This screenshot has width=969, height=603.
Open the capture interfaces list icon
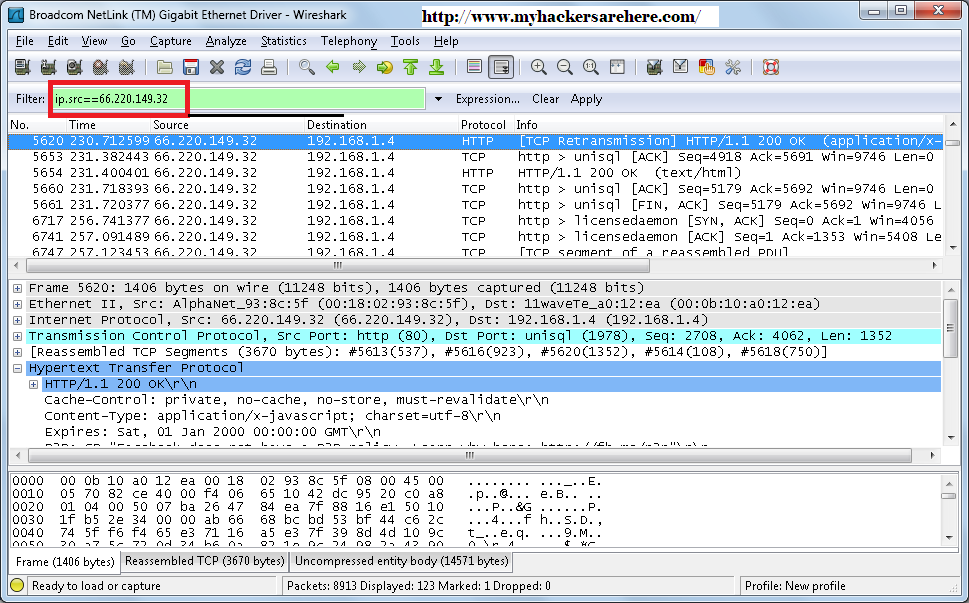(23, 67)
